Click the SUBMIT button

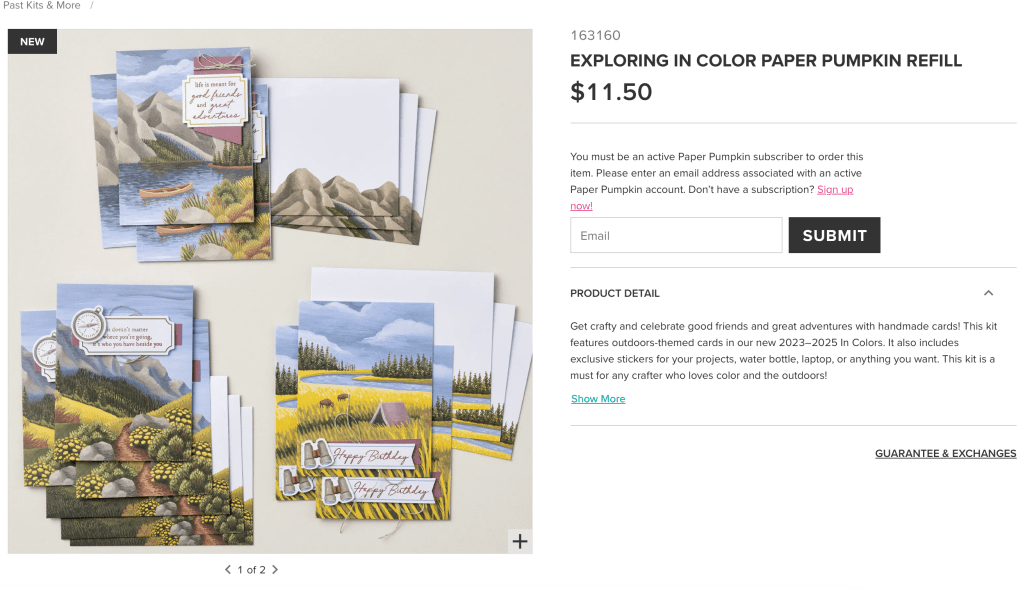[834, 235]
